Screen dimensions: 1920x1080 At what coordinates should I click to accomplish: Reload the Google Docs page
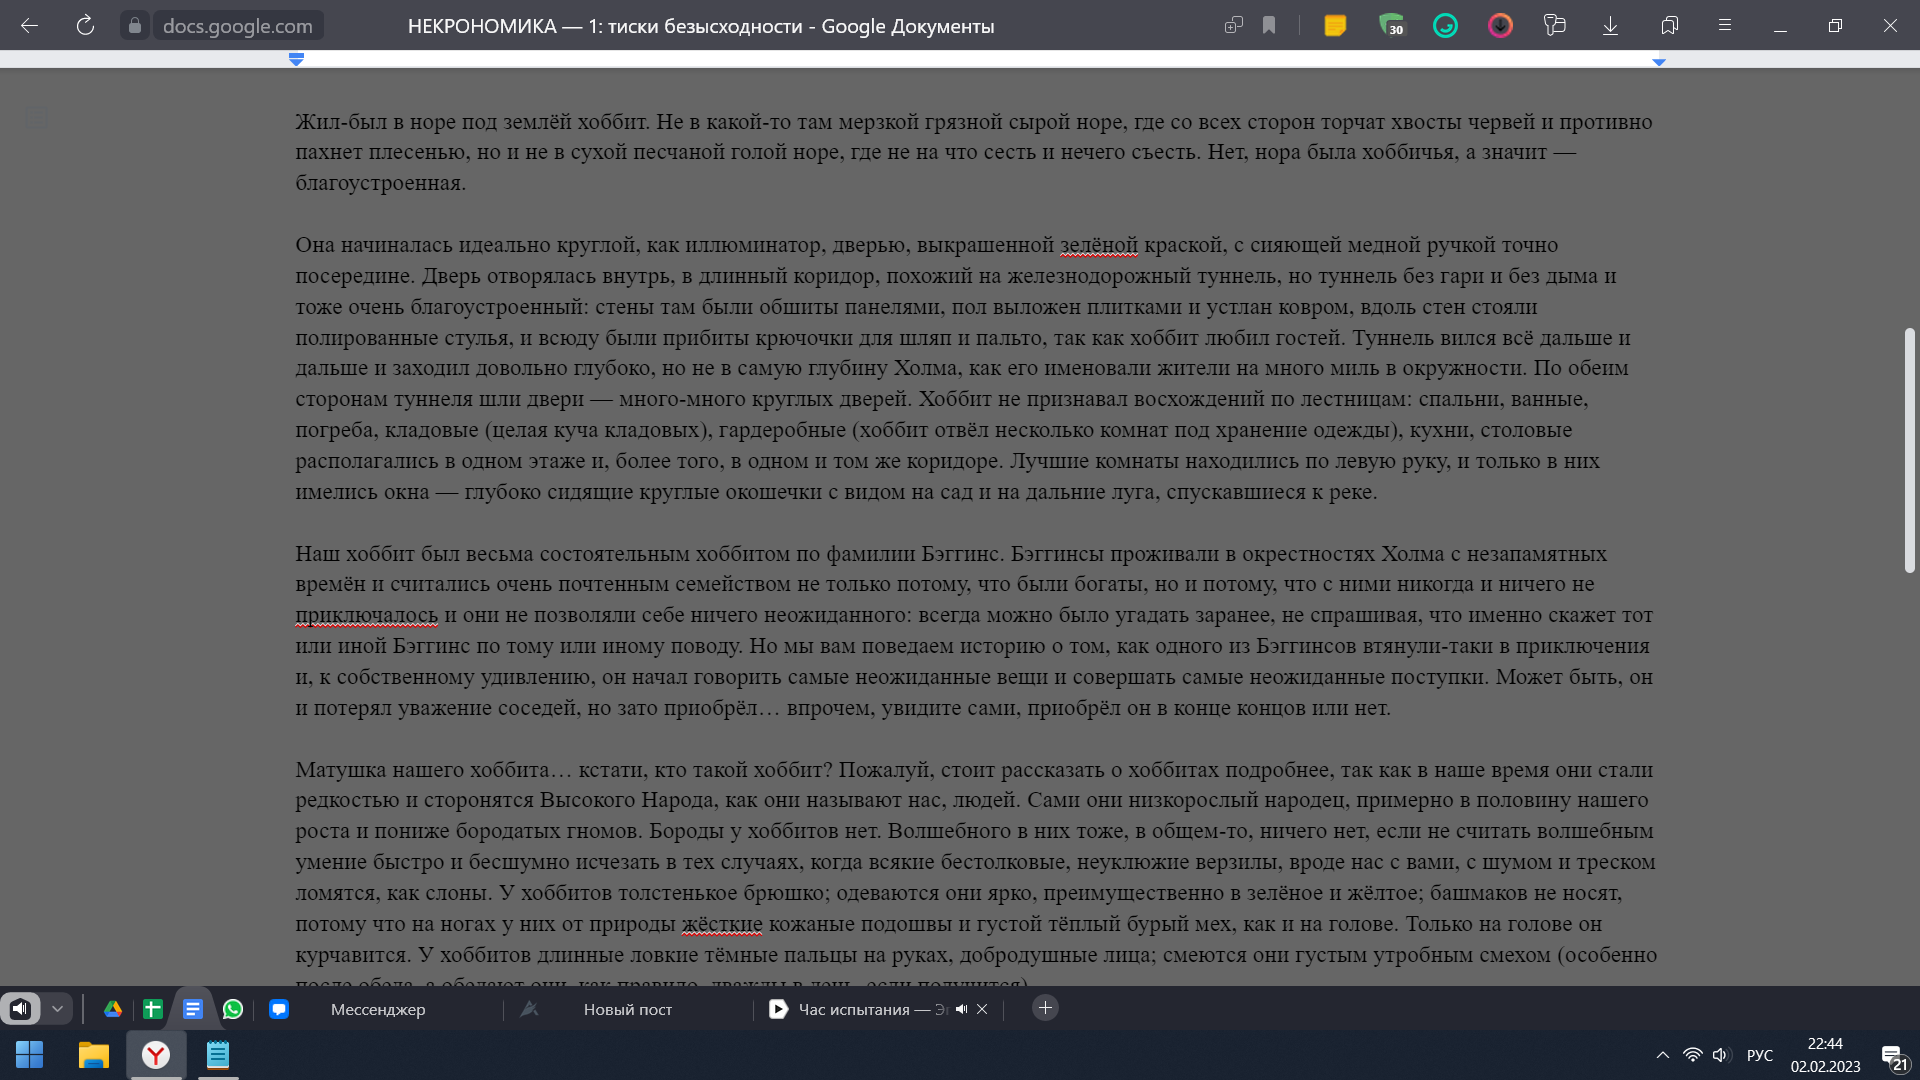(85, 26)
